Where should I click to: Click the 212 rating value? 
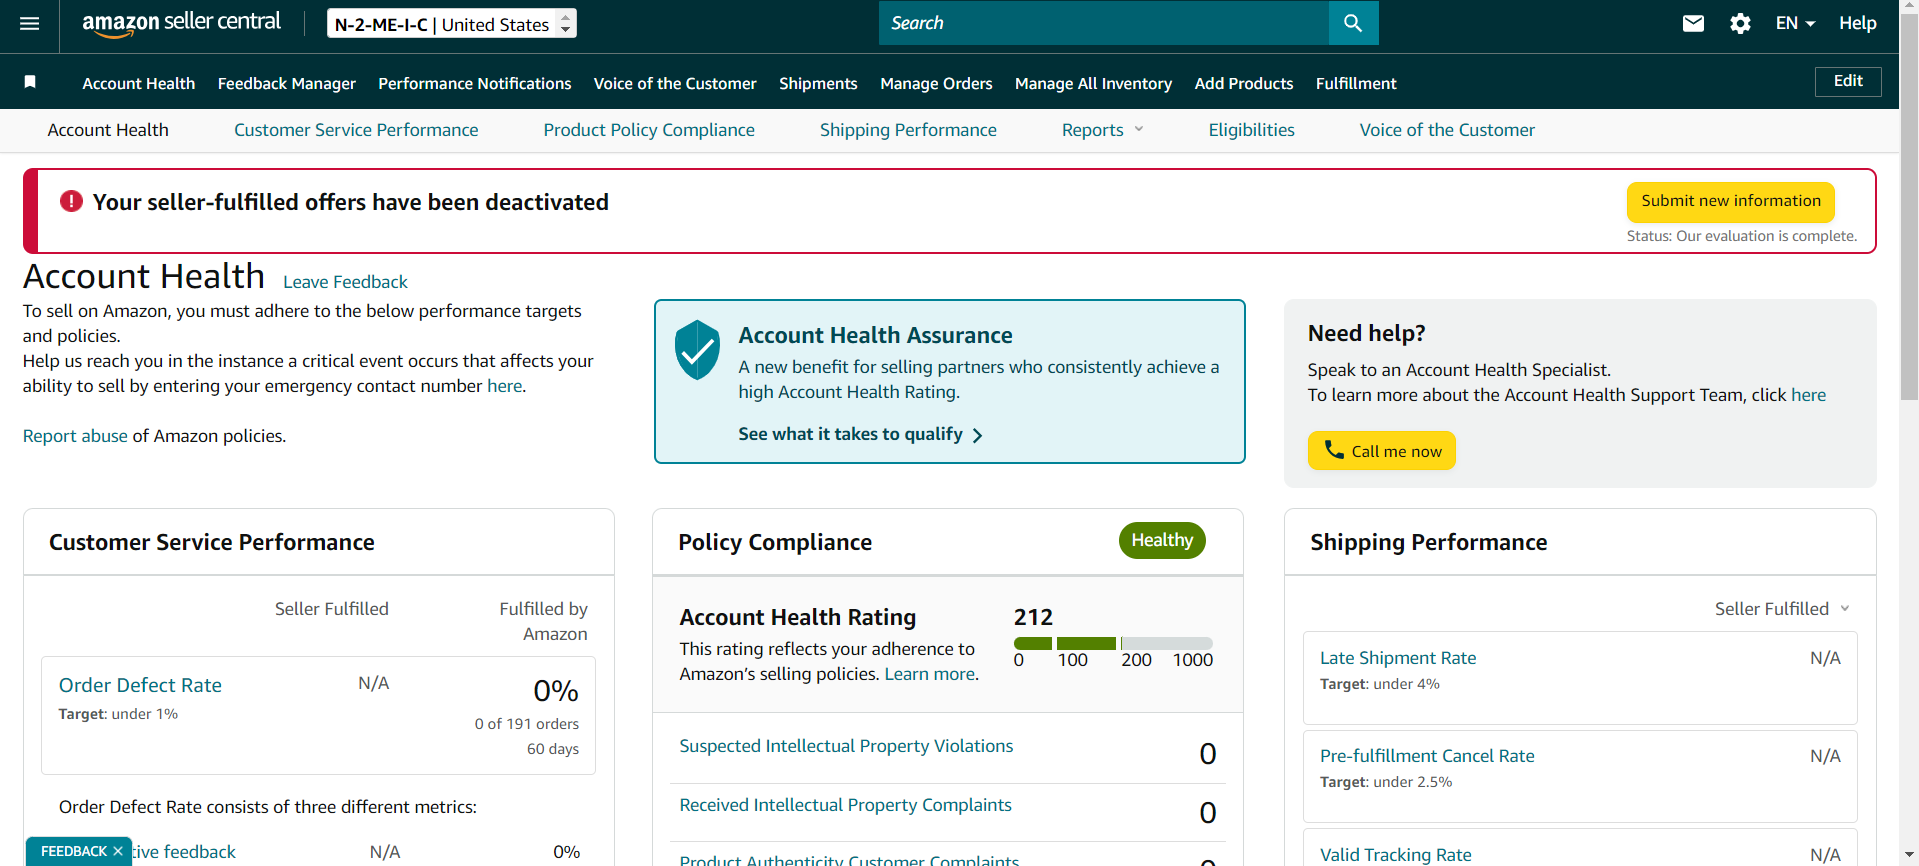tap(1033, 617)
